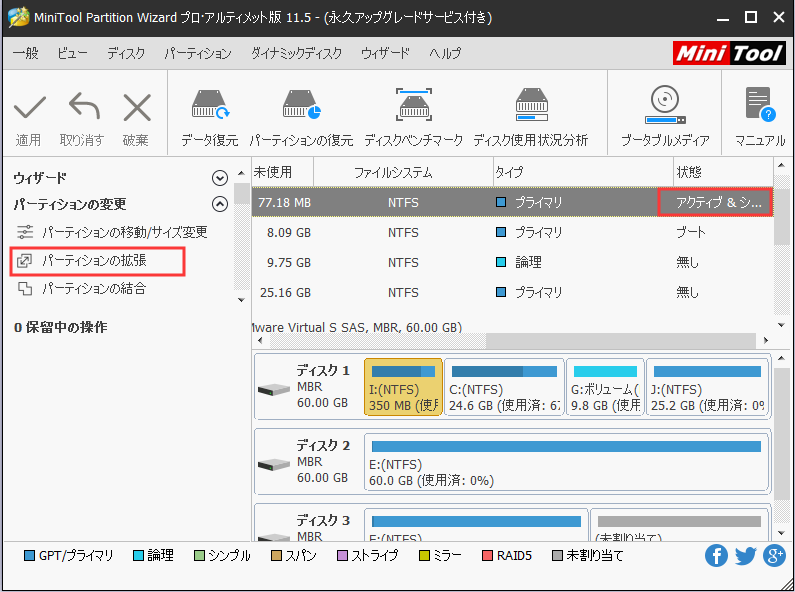
Task: Sort by the 状態 column header
Action: [x=724, y=172]
